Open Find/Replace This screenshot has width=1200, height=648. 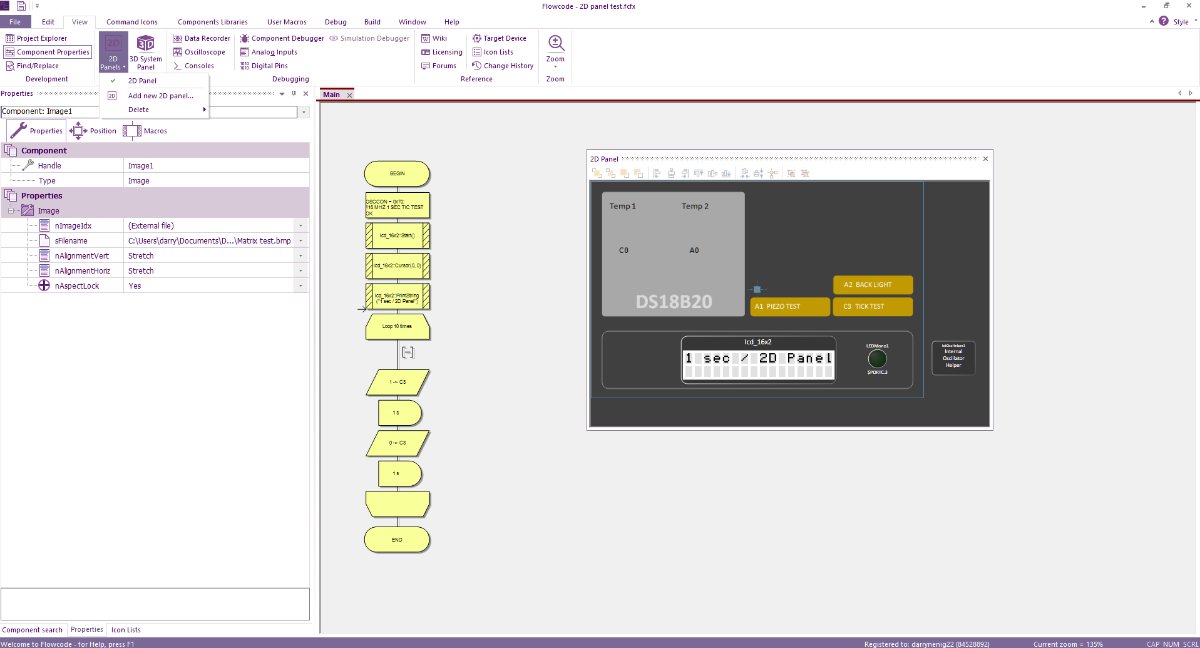tap(32, 65)
